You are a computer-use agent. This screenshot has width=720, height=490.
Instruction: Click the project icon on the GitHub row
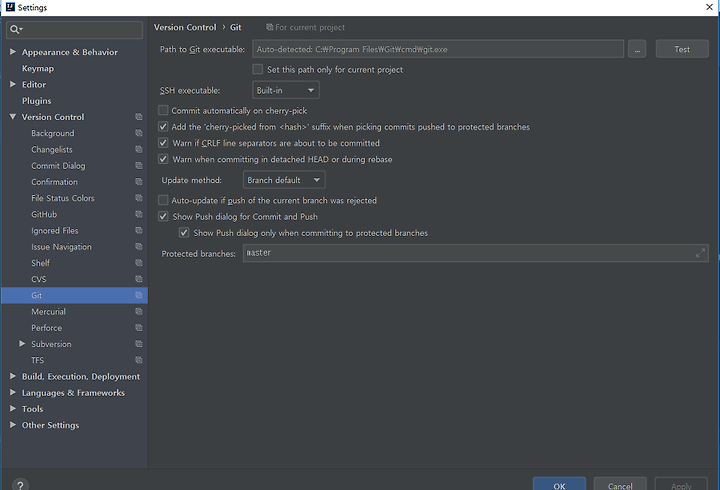pyautogui.click(x=139, y=214)
